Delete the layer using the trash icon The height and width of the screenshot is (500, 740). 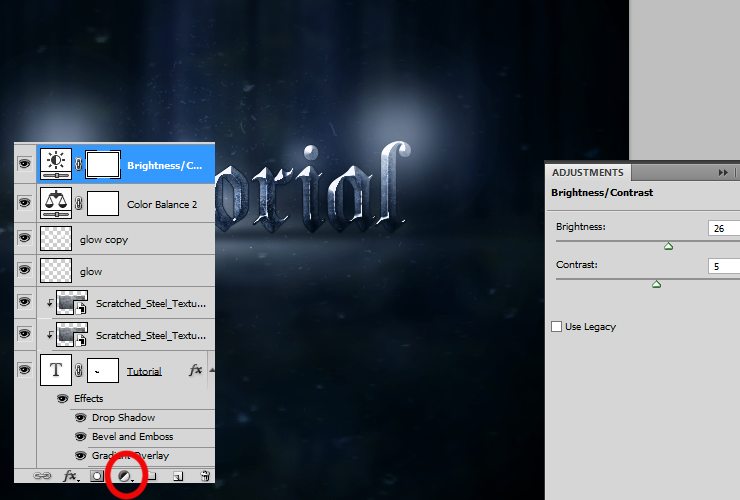click(205, 476)
